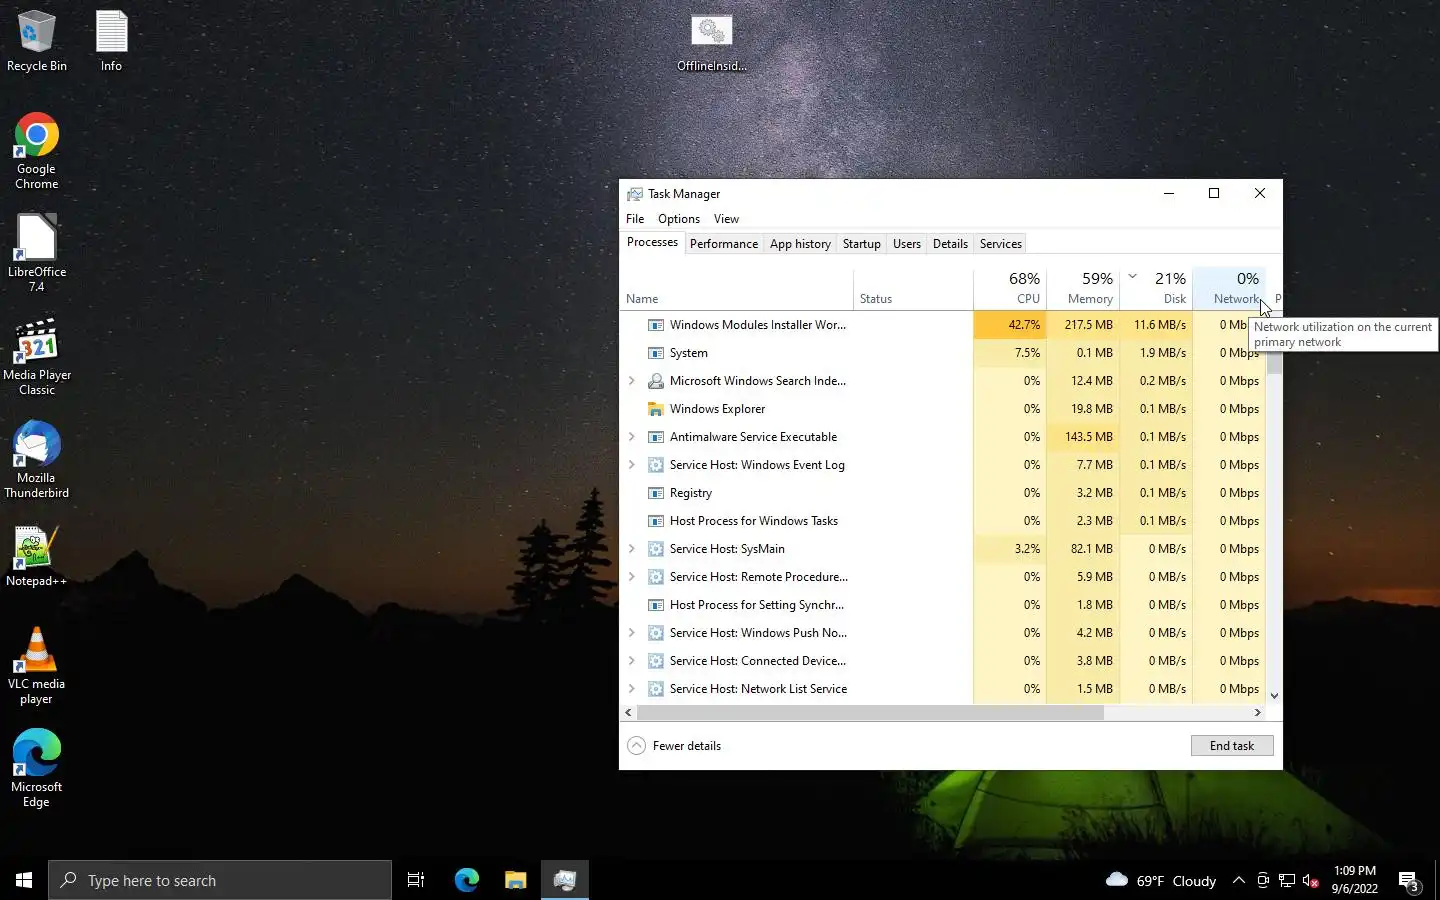Launch Google Chrome from desktop
The image size is (1440, 900).
click(36, 150)
